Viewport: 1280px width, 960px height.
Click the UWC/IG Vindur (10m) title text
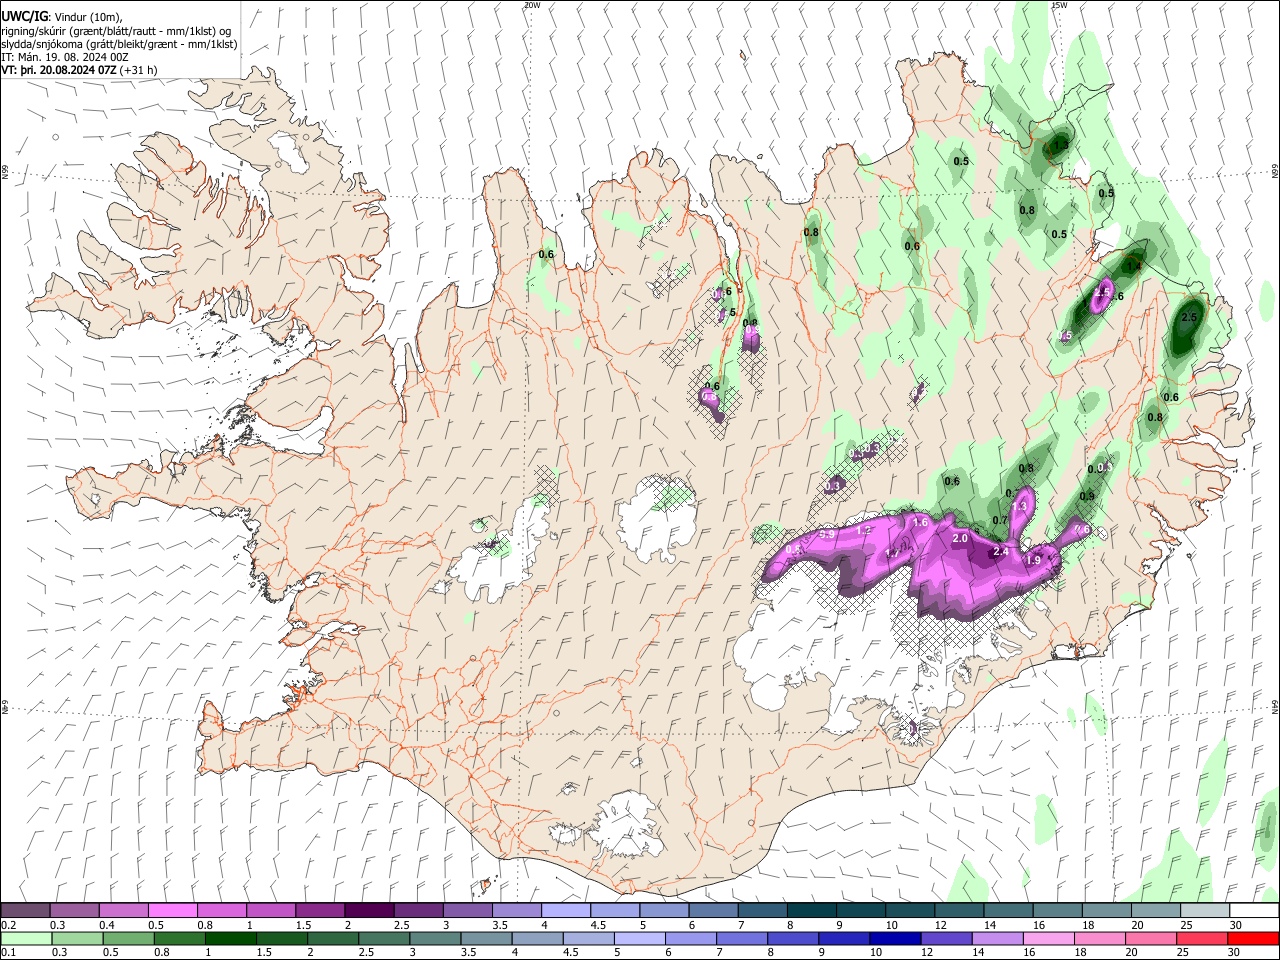coord(62,17)
